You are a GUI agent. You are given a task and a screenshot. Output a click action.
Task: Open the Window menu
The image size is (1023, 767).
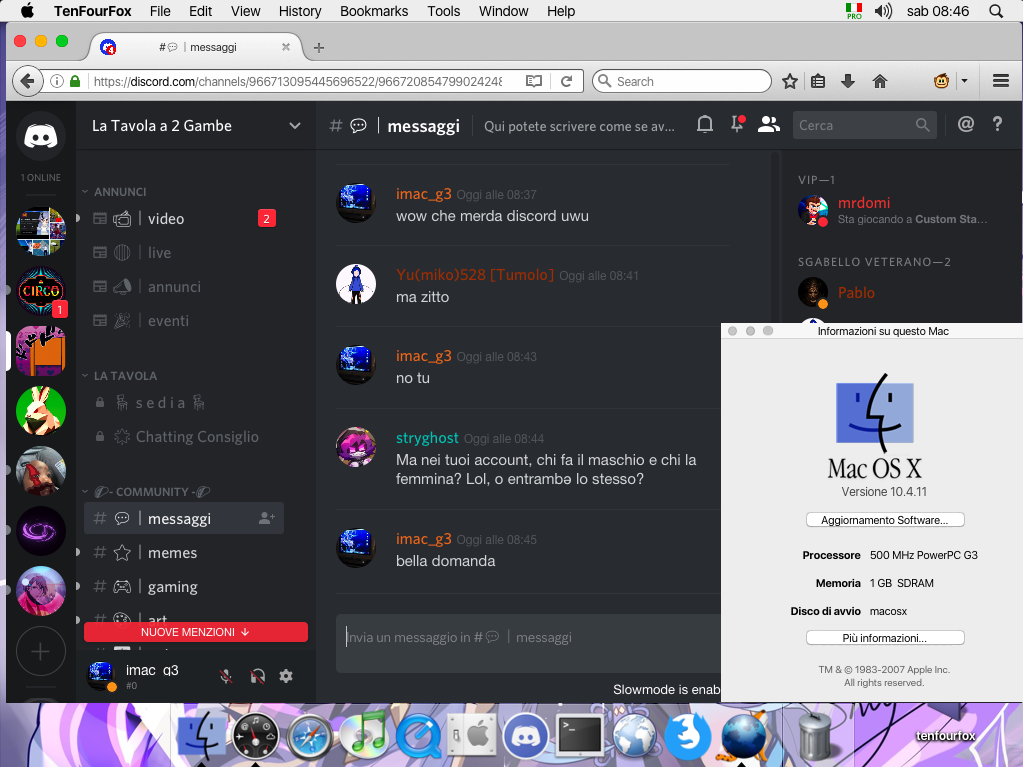coord(503,11)
